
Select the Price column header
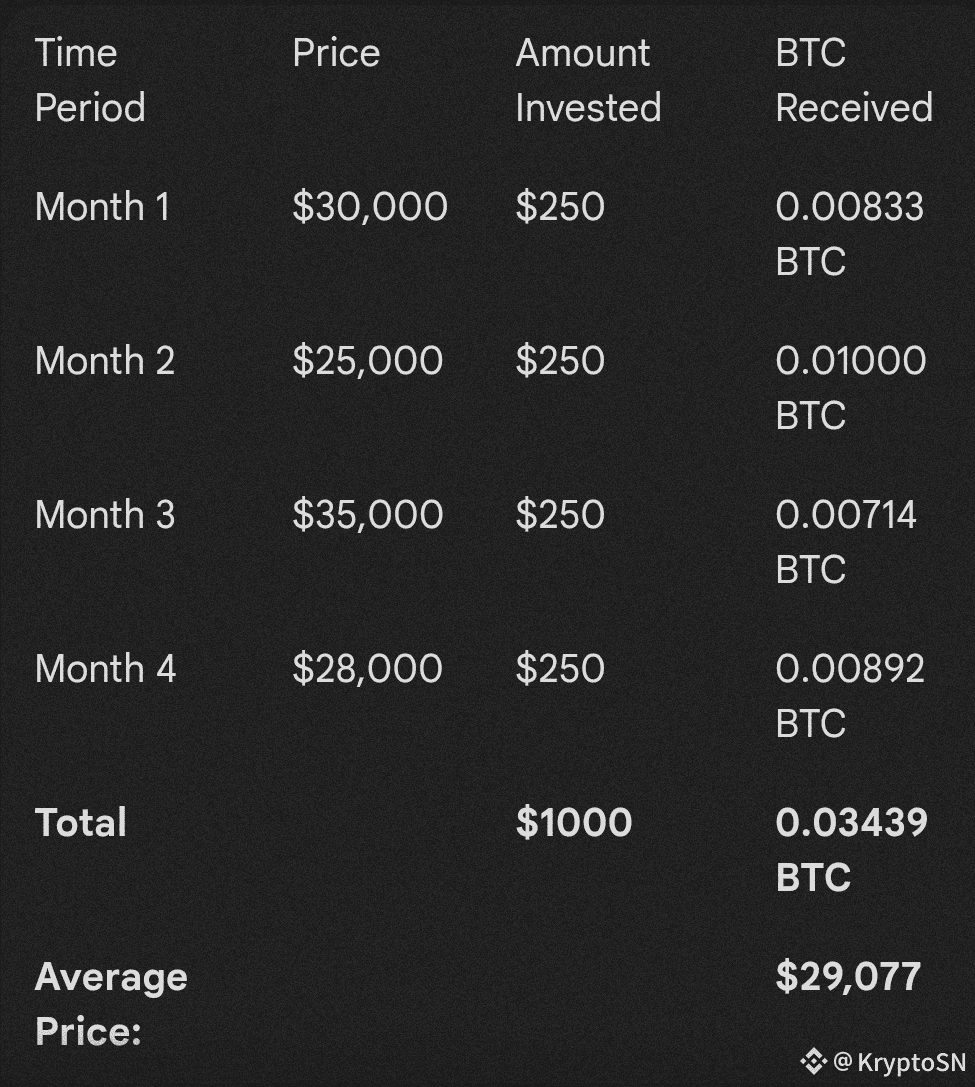336,53
